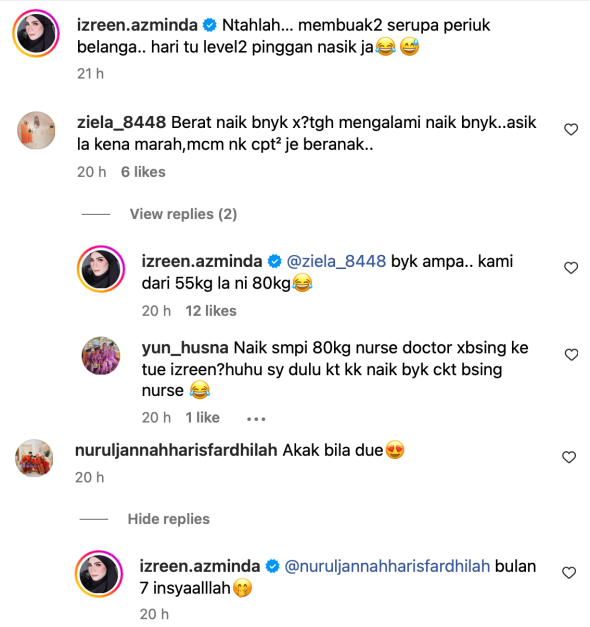The width and height of the screenshot is (590, 627).
Task: Like nuruljannahharisfardhilah's 'Akak bila due' comment
Action: pyautogui.click(x=569, y=457)
